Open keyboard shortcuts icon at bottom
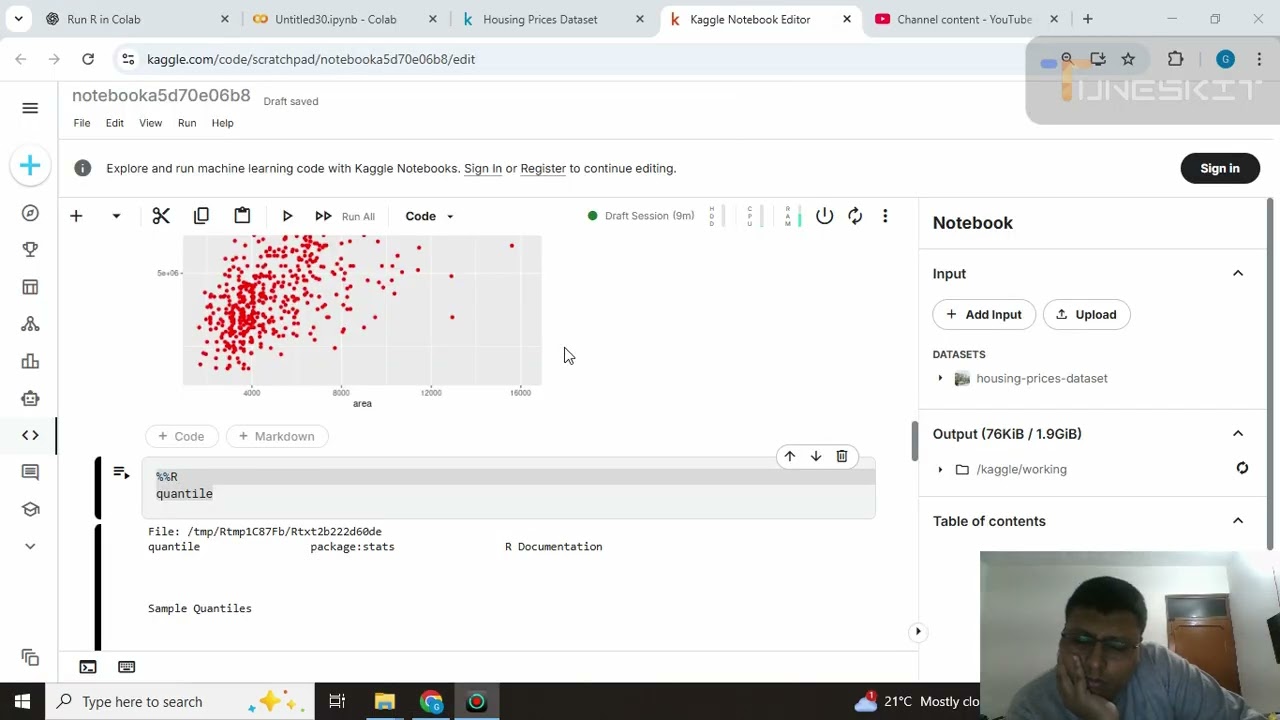Screen dimensions: 1280x720 126,667
